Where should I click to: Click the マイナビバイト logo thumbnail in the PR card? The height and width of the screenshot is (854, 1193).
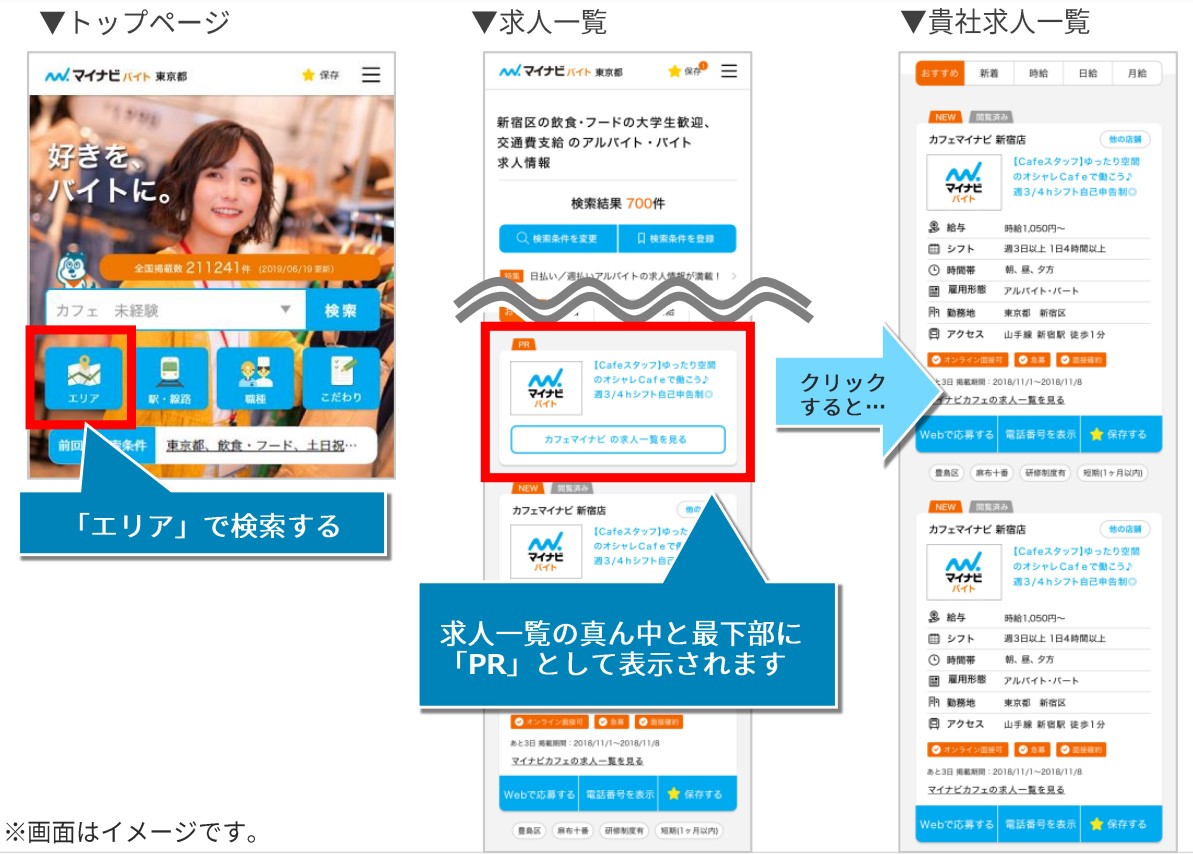pyautogui.click(x=546, y=387)
